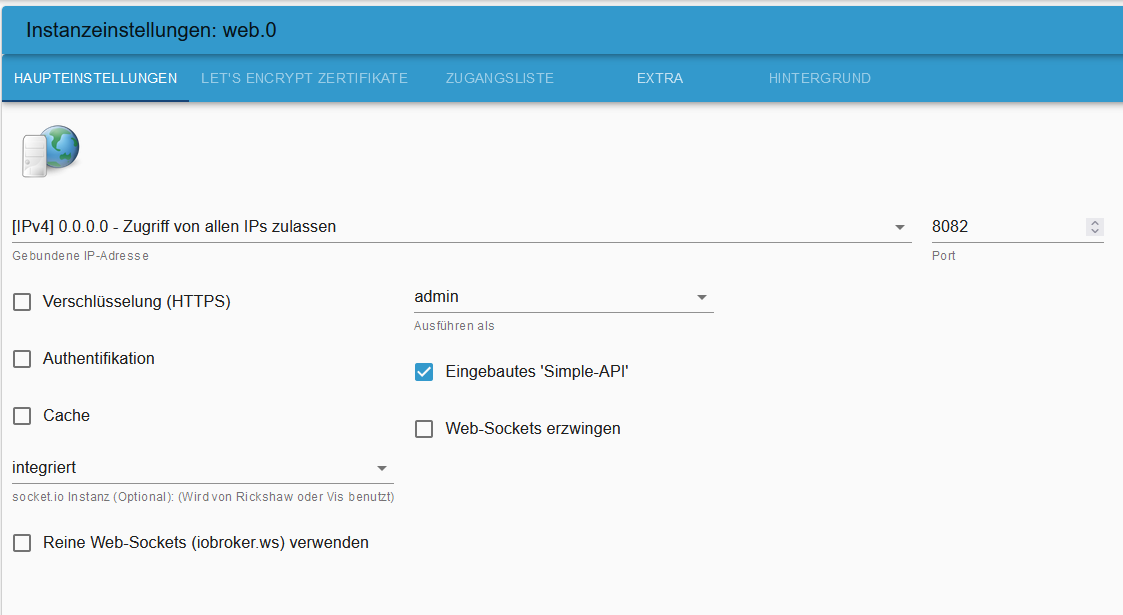Toggle the Authentifikation checkbox
The image size is (1123, 615).
coord(22,359)
